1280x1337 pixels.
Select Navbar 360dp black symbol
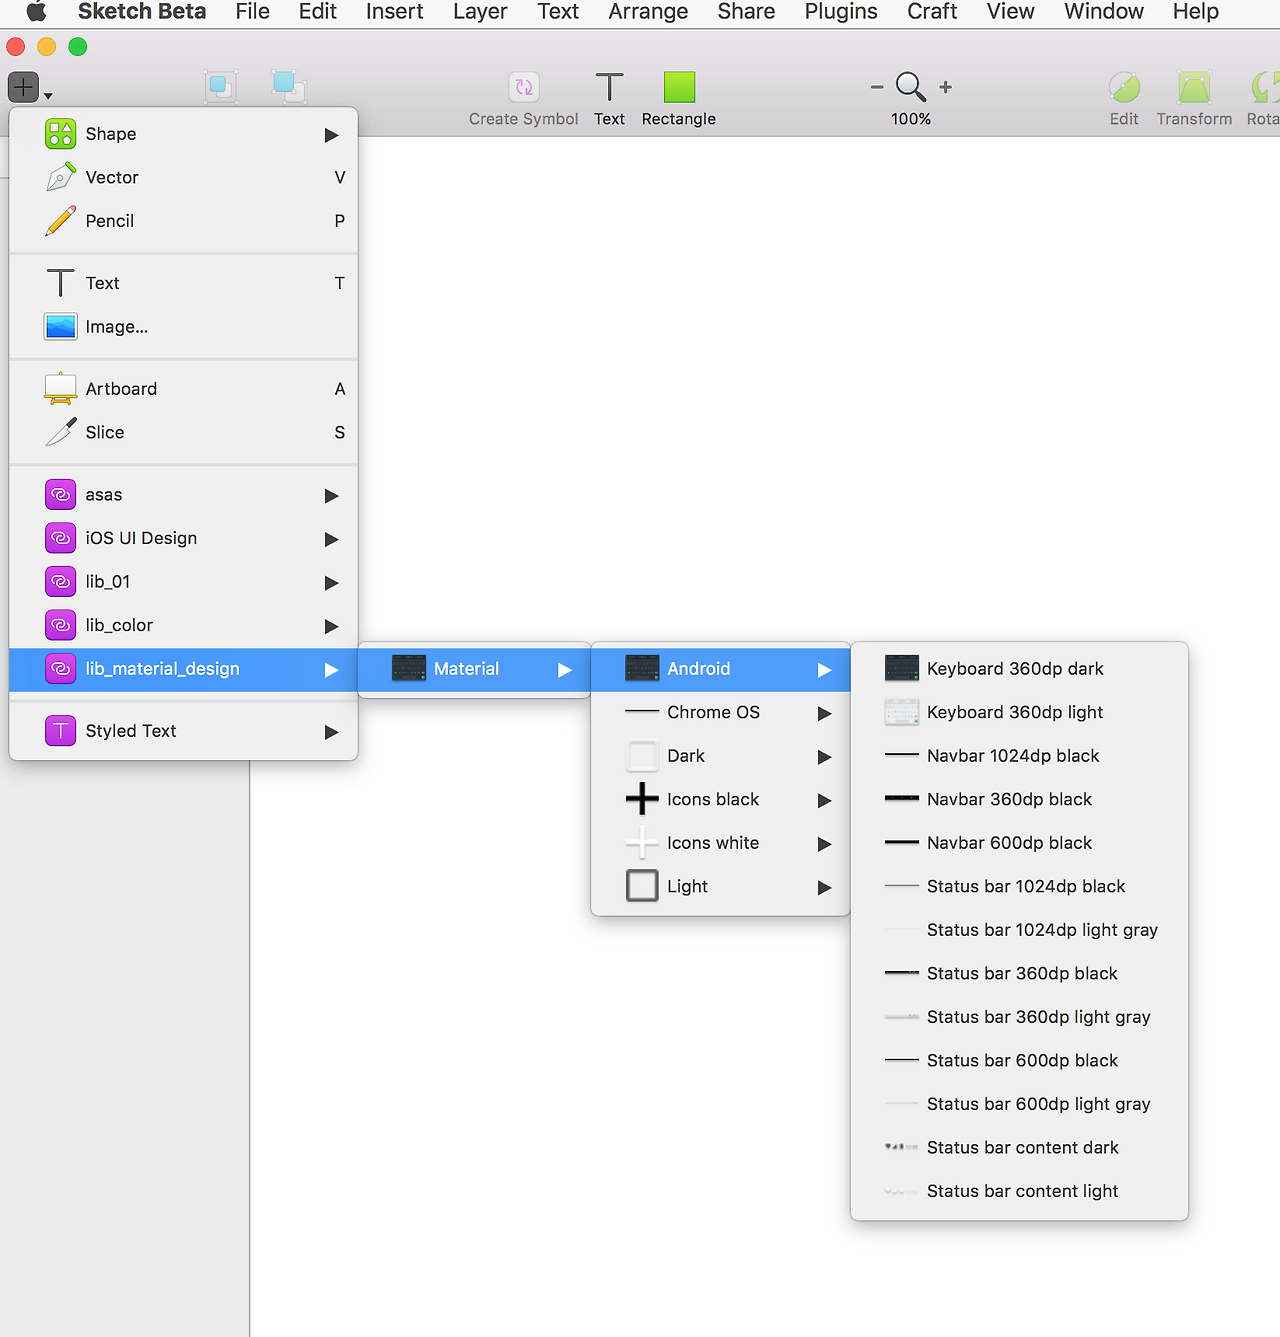1019,800
